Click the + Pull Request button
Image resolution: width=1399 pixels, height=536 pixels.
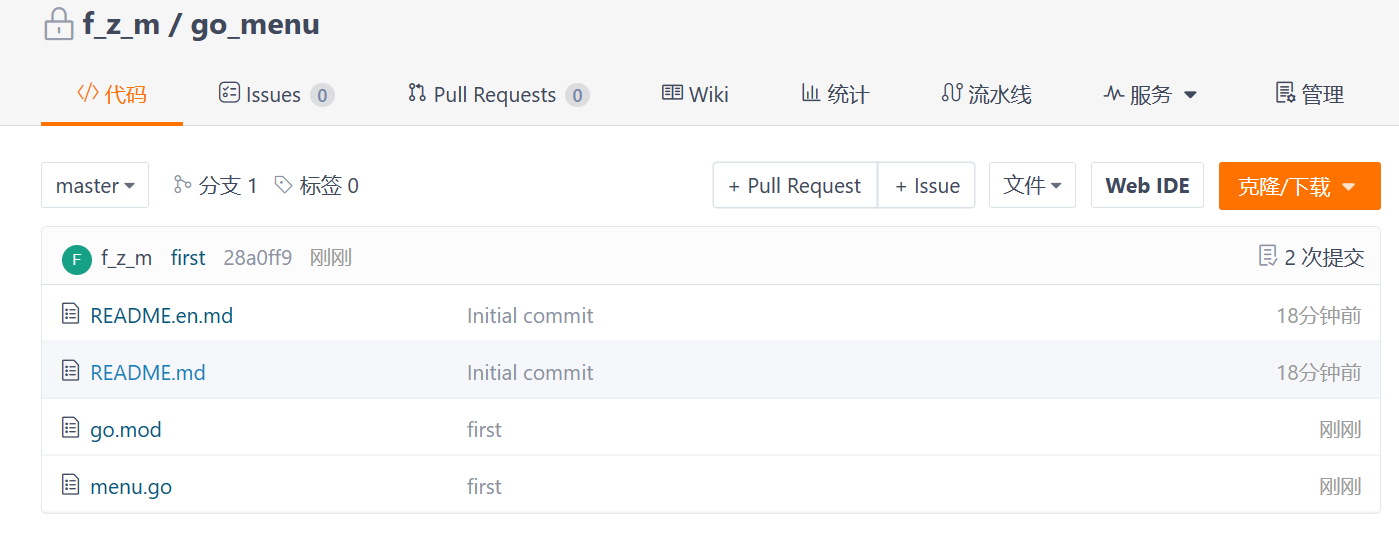pos(795,185)
